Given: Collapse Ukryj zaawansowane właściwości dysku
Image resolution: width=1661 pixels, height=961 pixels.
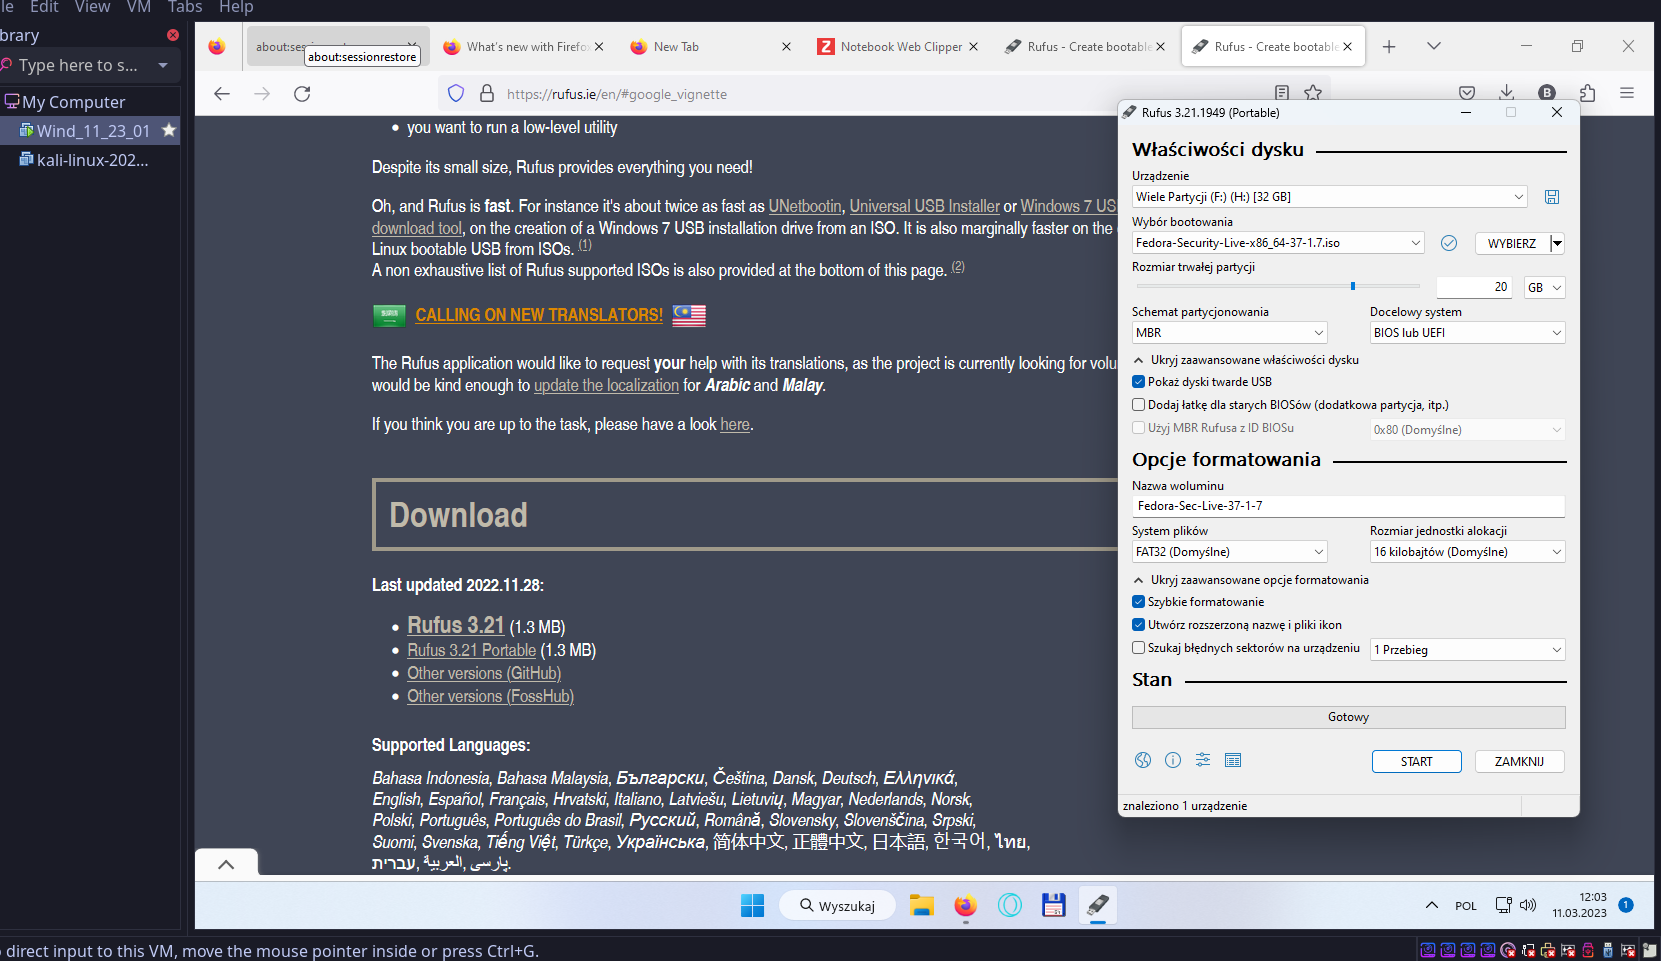Looking at the screenshot, I should pyautogui.click(x=1246, y=360).
